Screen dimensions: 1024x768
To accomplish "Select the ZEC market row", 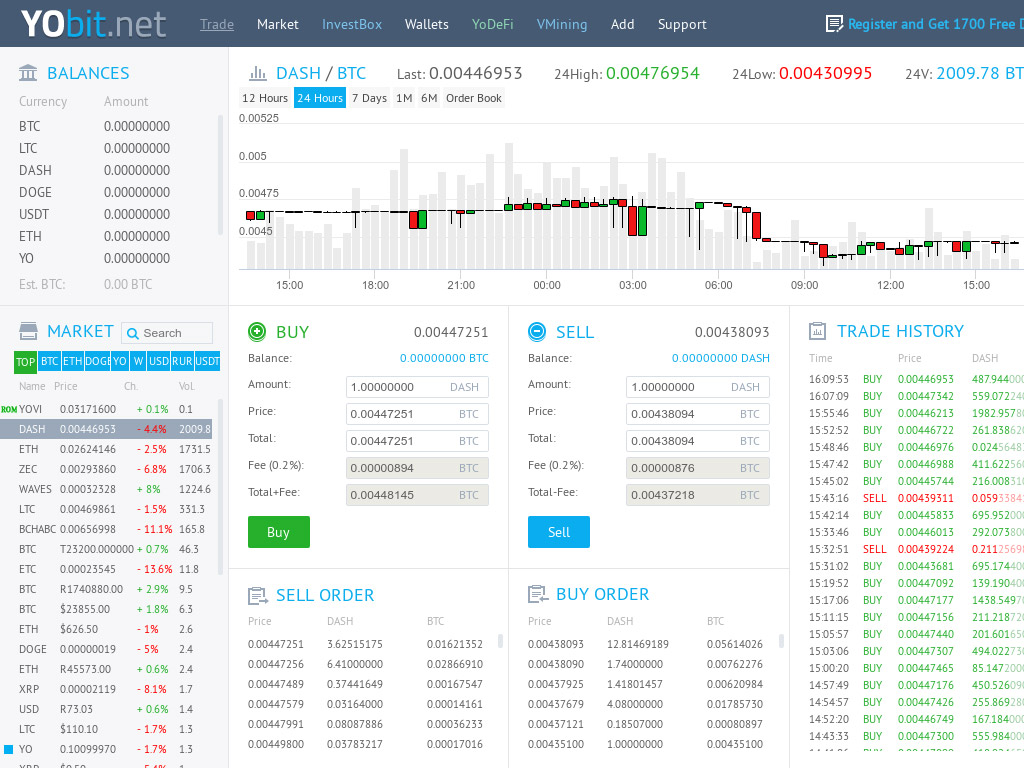I will (106, 470).
